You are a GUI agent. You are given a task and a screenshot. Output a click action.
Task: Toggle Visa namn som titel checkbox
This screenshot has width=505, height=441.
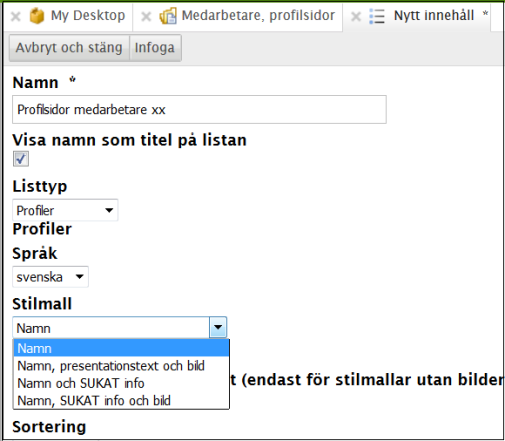point(21,159)
